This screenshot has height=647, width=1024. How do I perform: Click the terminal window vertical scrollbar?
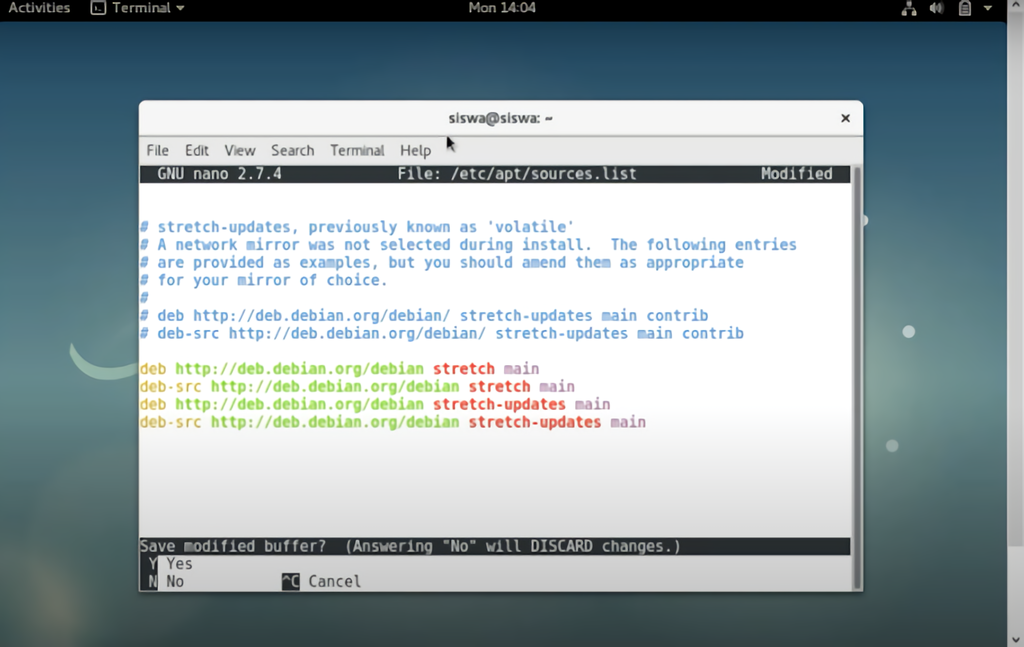coord(857,378)
